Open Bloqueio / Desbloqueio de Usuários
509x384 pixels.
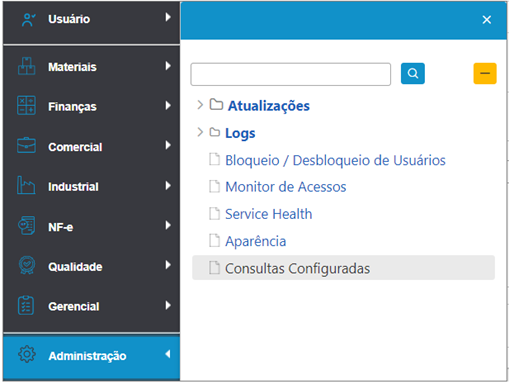[335, 160]
